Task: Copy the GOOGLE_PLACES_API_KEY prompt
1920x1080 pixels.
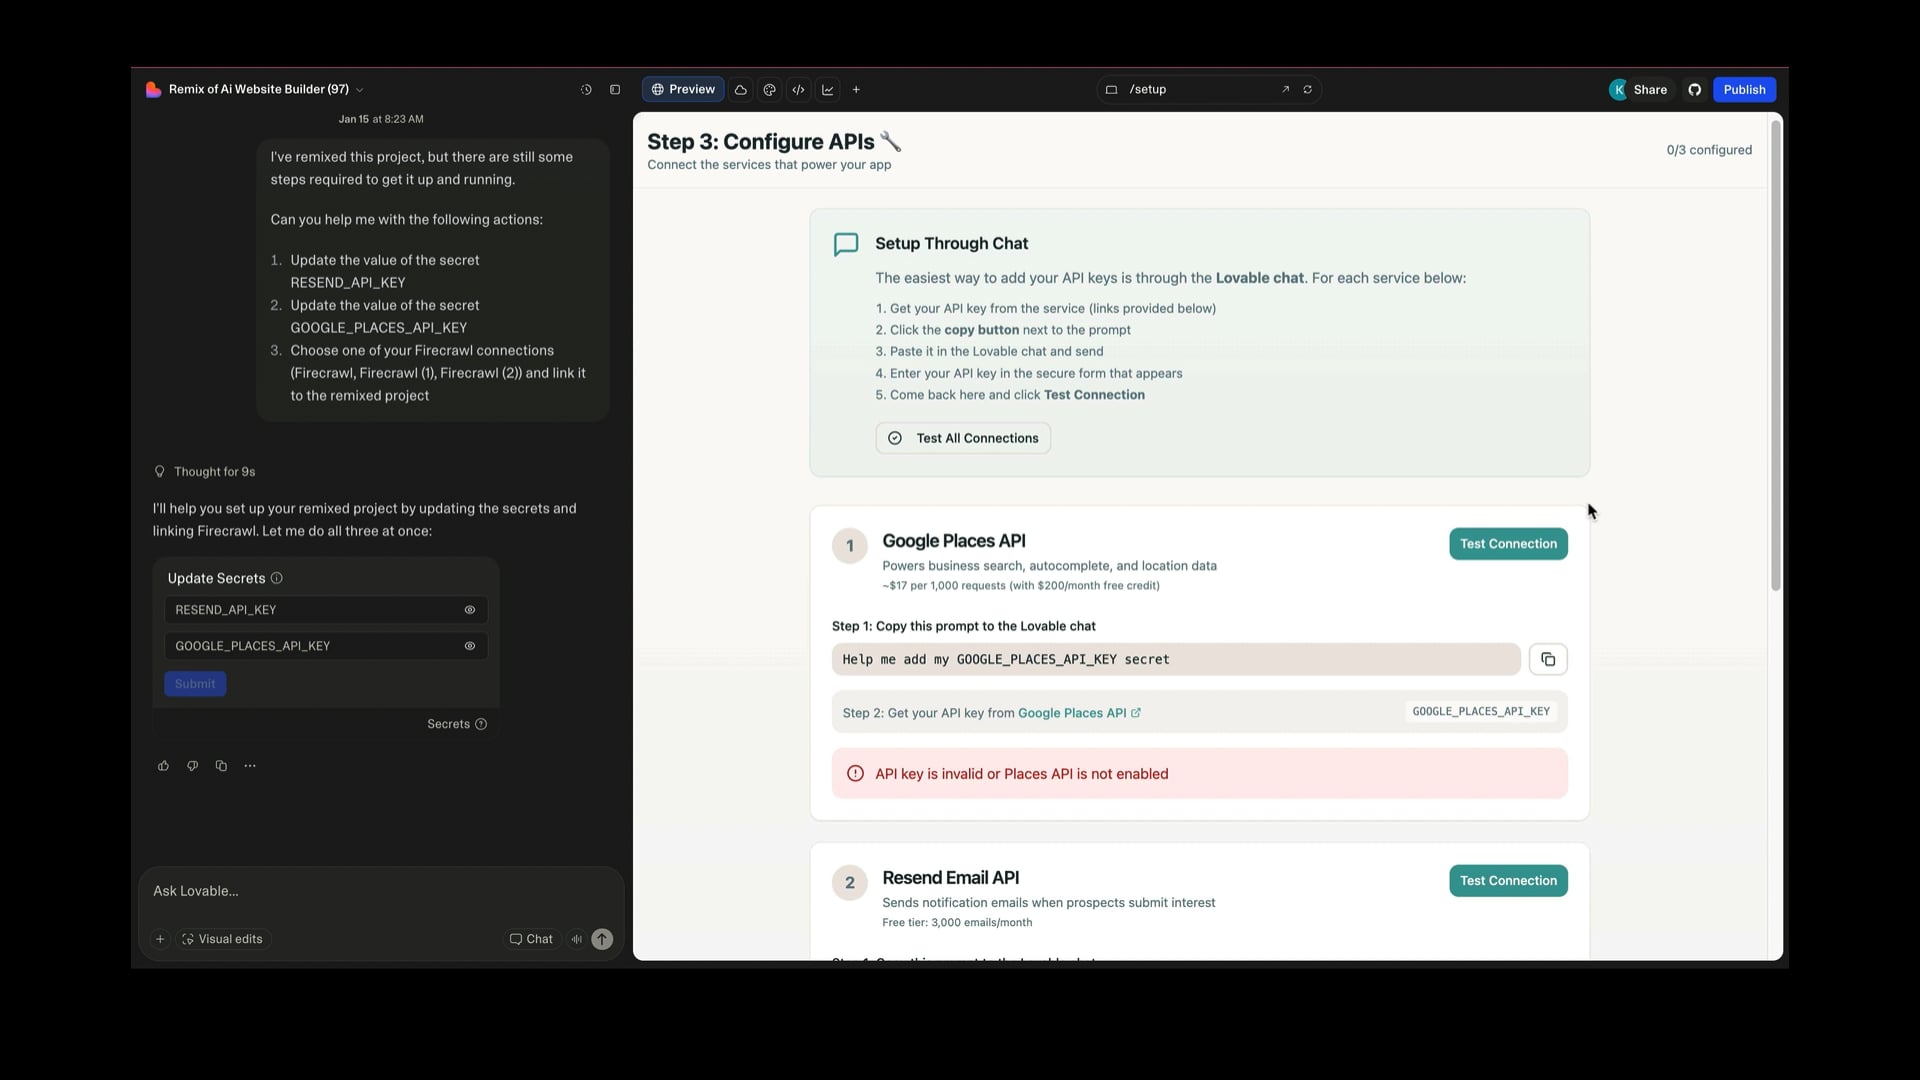Action: [x=1548, y=660]
